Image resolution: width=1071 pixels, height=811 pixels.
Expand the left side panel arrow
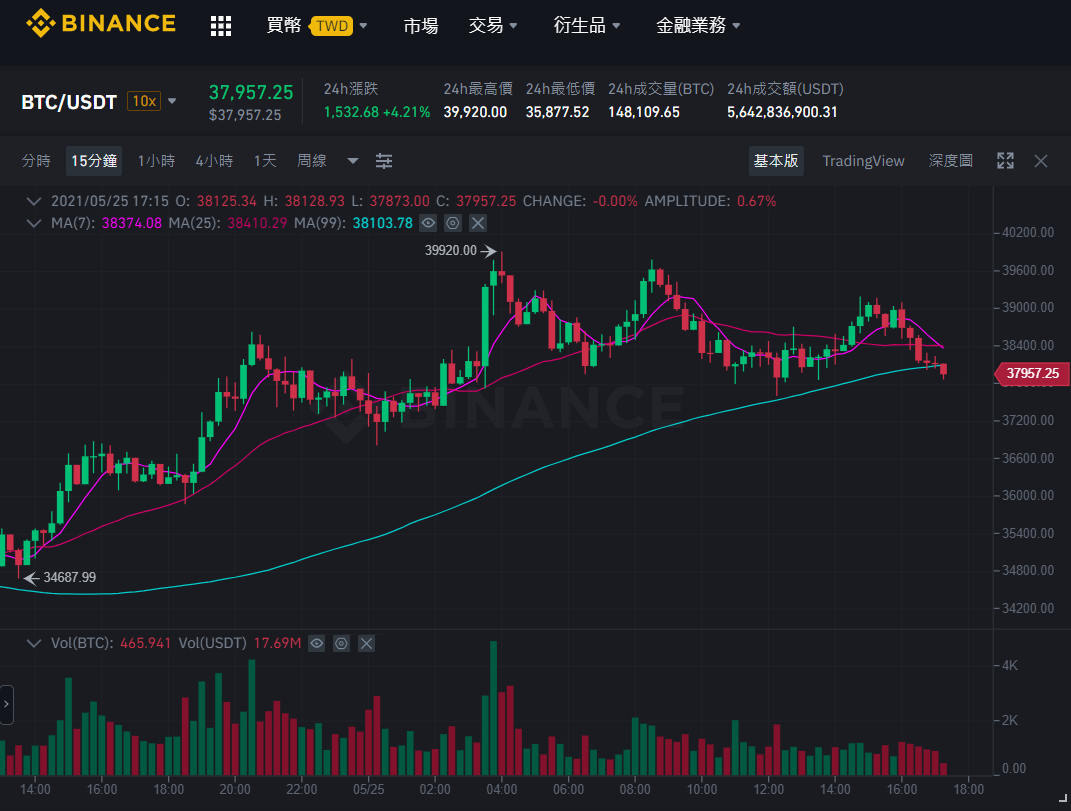click(6, 704)
